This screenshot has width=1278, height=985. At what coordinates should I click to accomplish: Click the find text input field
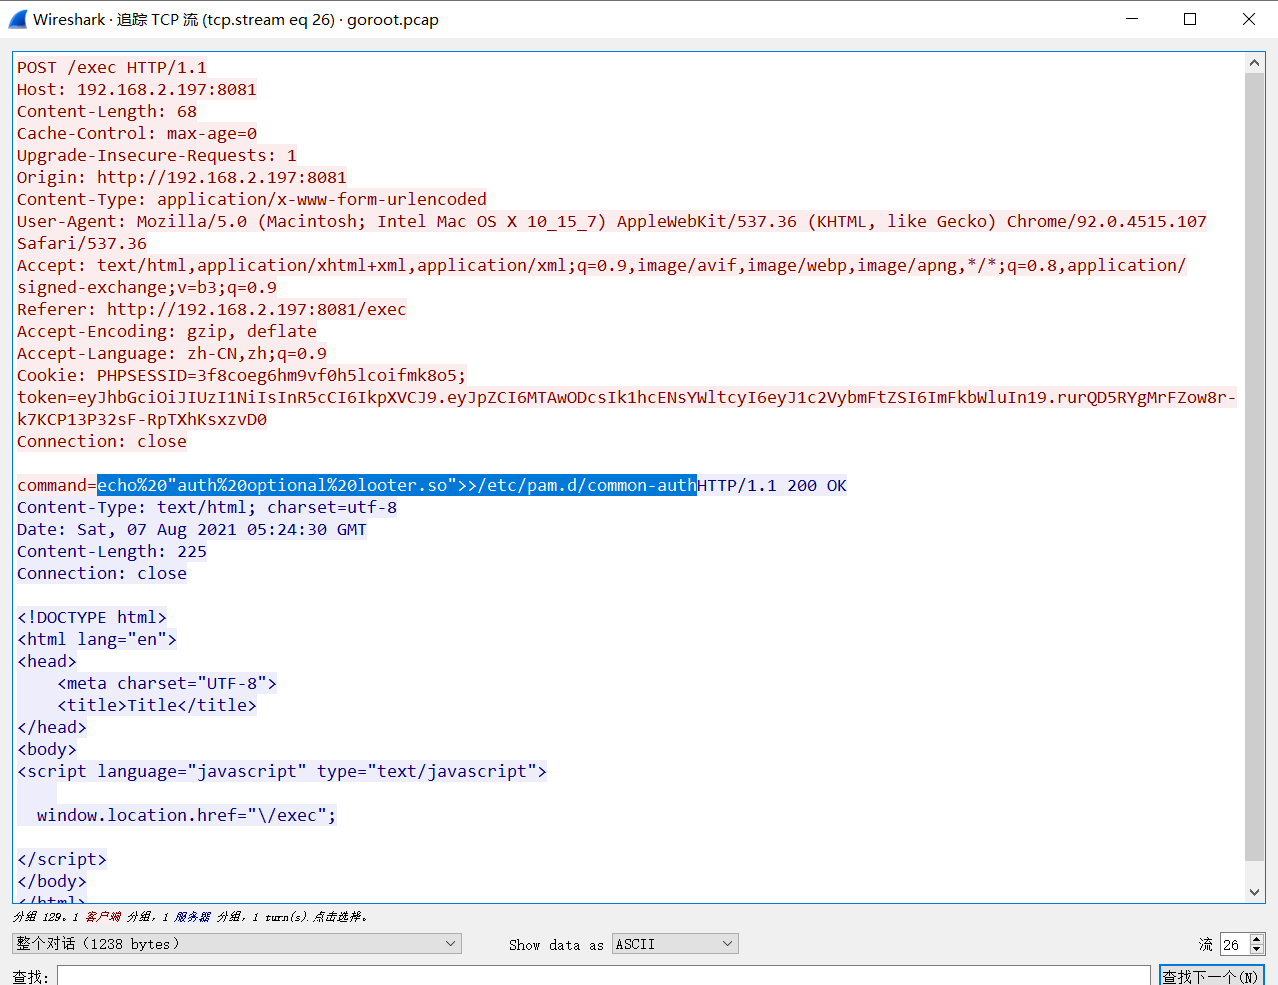click(604, 976)
